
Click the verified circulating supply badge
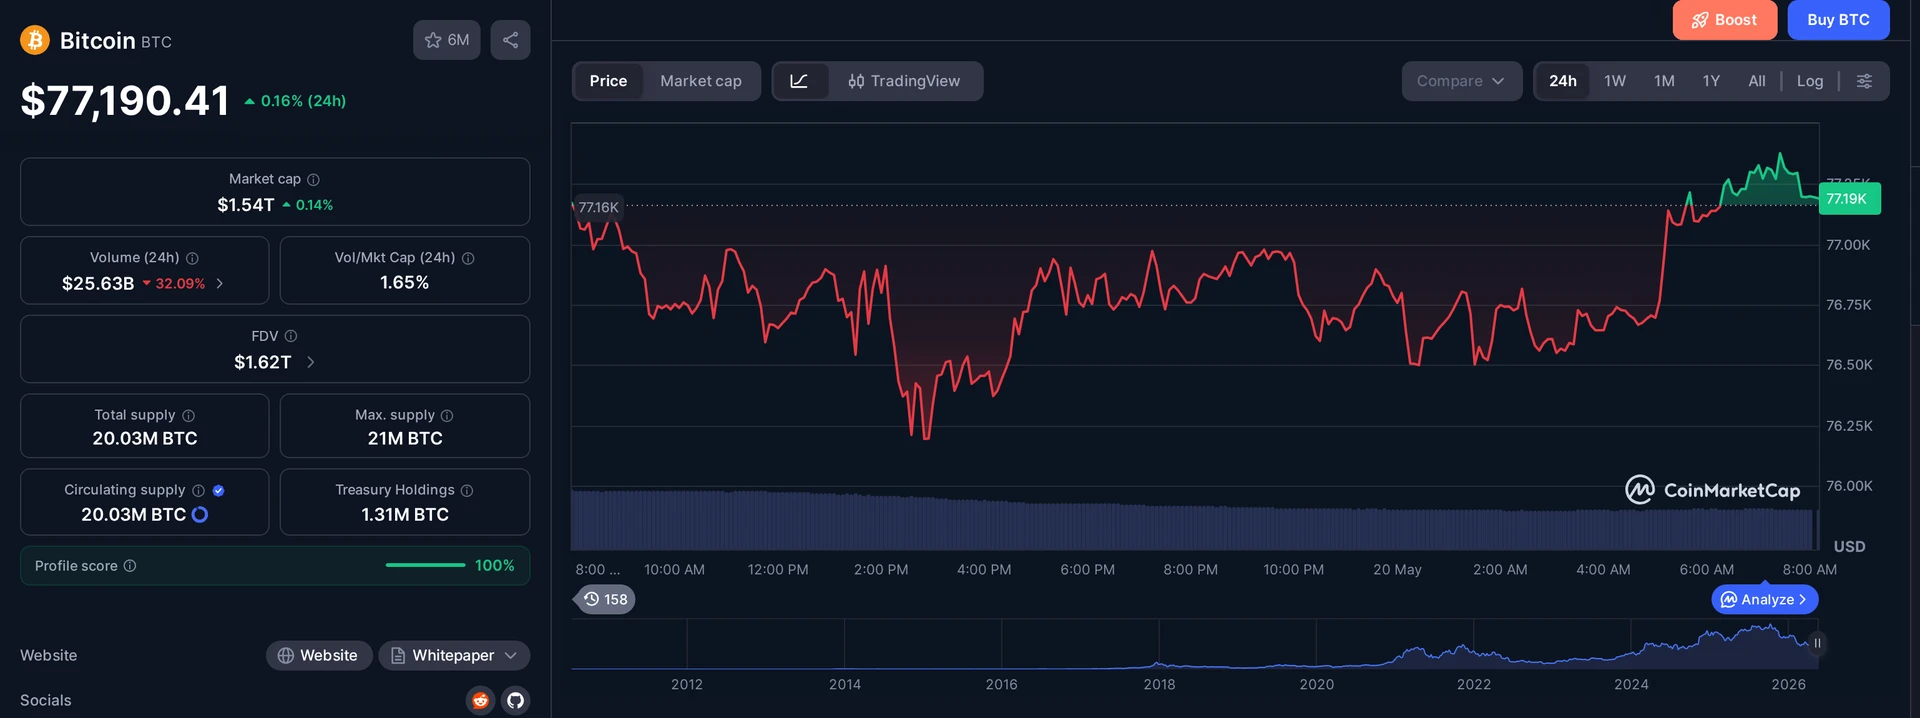[x=218, y=490]
